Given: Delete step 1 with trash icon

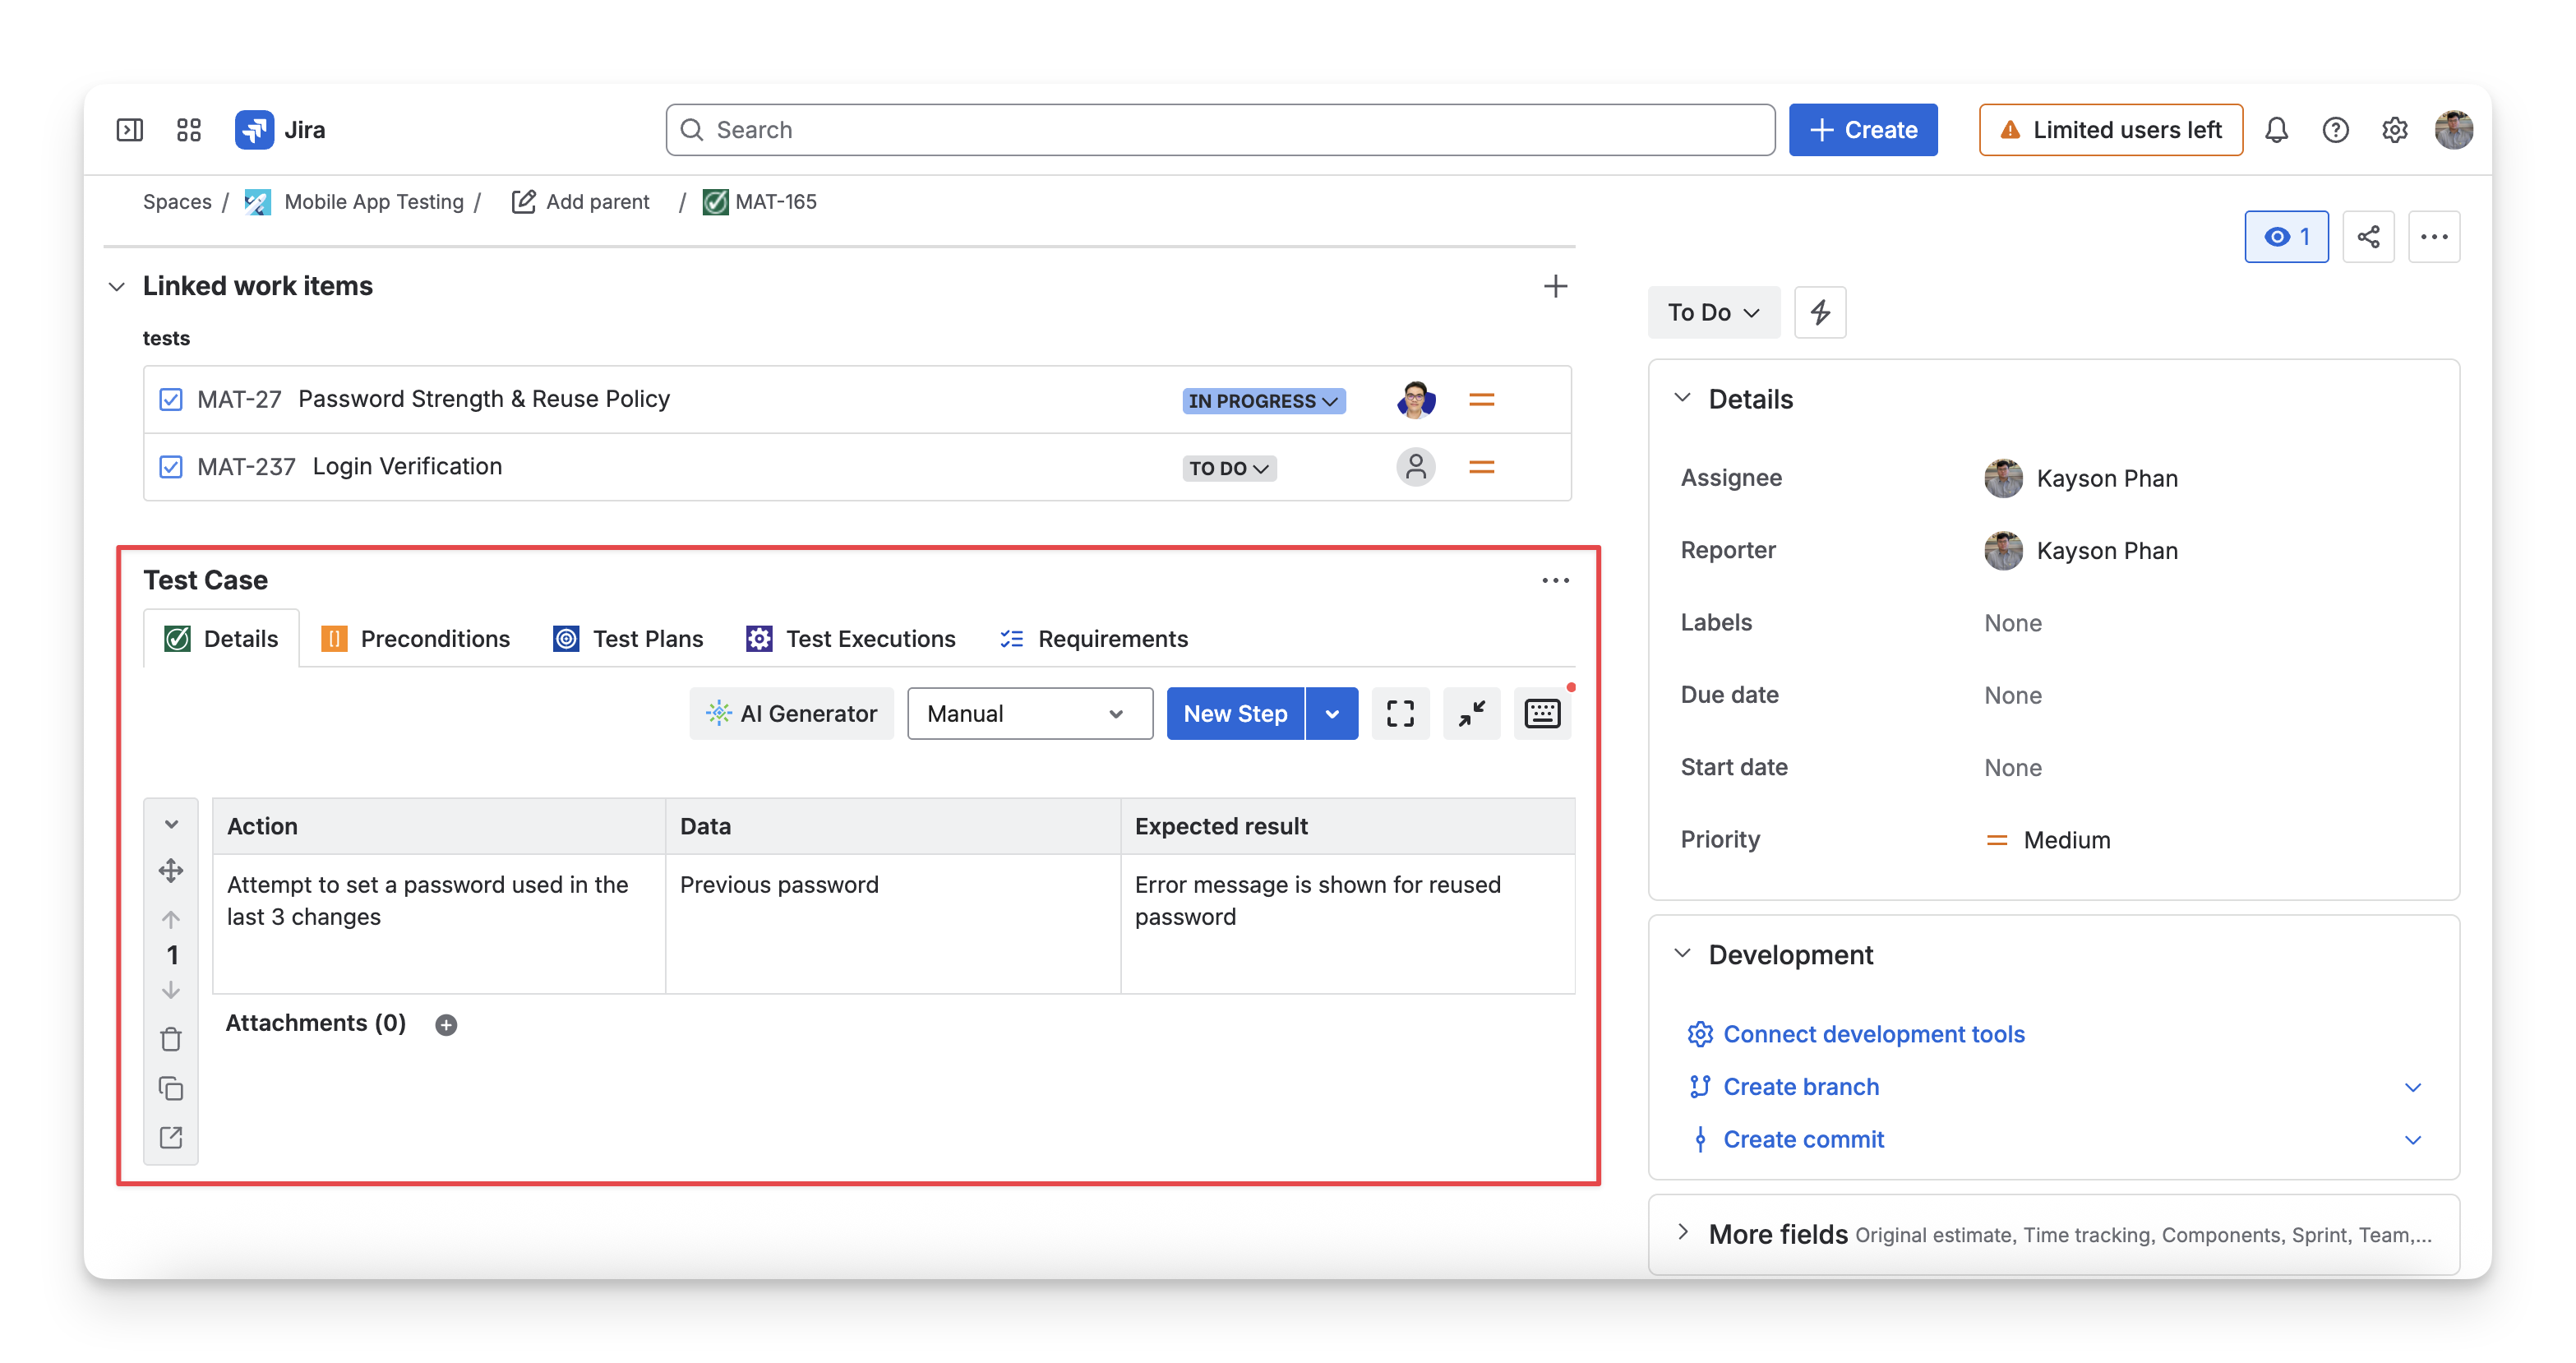Looking at the screenshot, I should tap(171, 1040).
